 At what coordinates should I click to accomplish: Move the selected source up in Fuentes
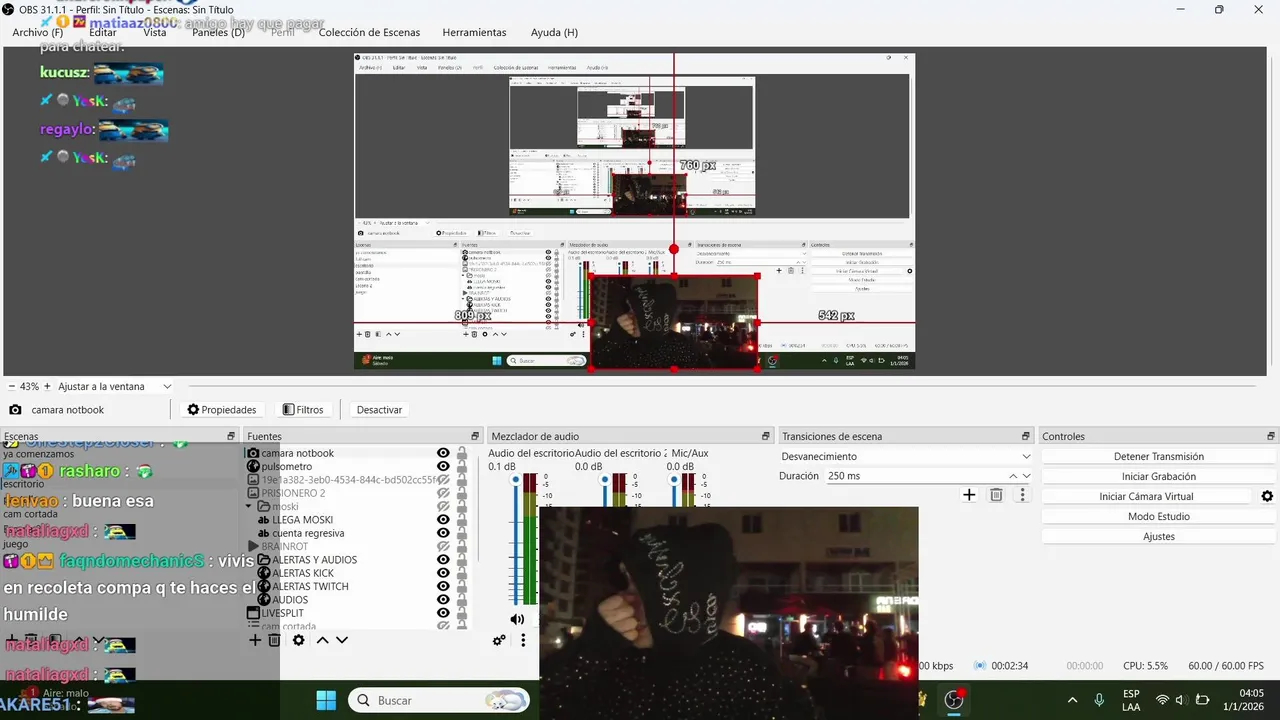[322, 640]
